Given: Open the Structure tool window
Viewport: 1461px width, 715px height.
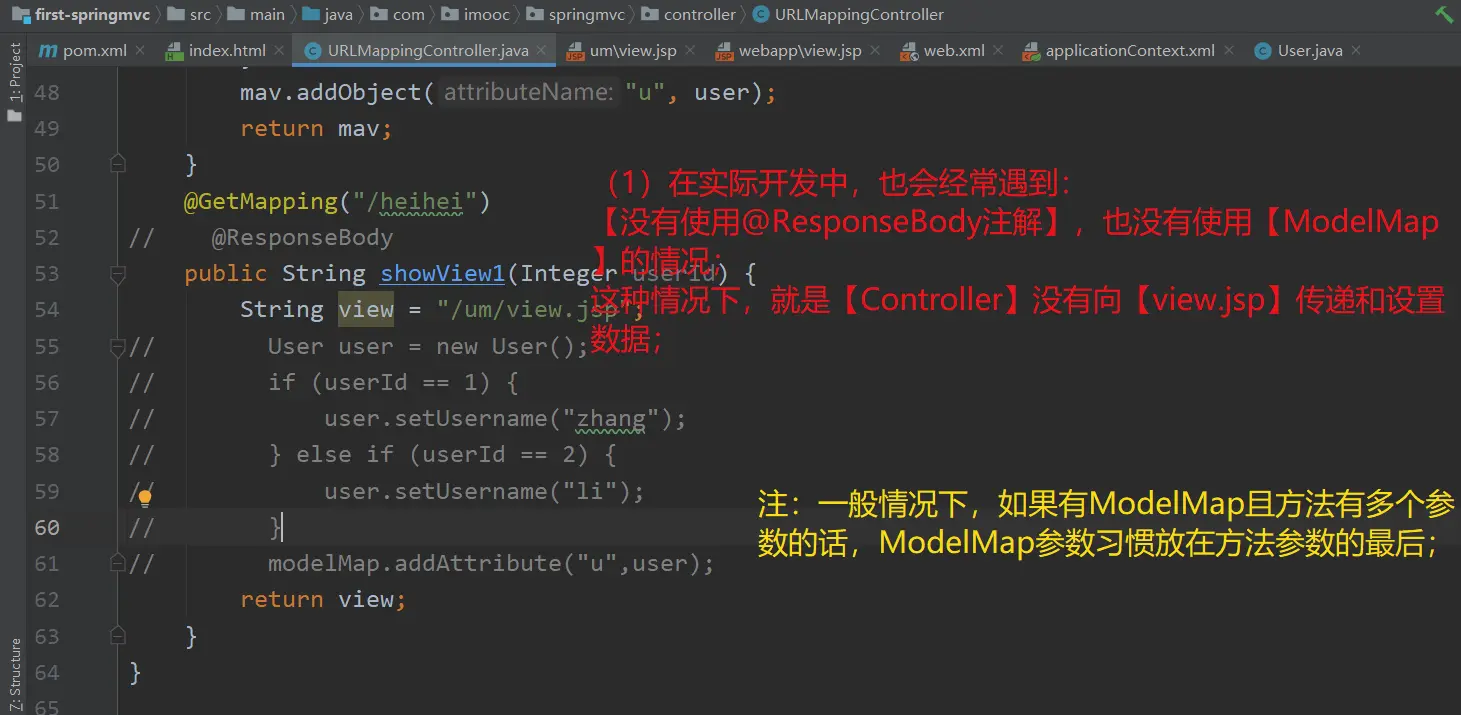Looking at the screenshot, I should coord(14,667).
